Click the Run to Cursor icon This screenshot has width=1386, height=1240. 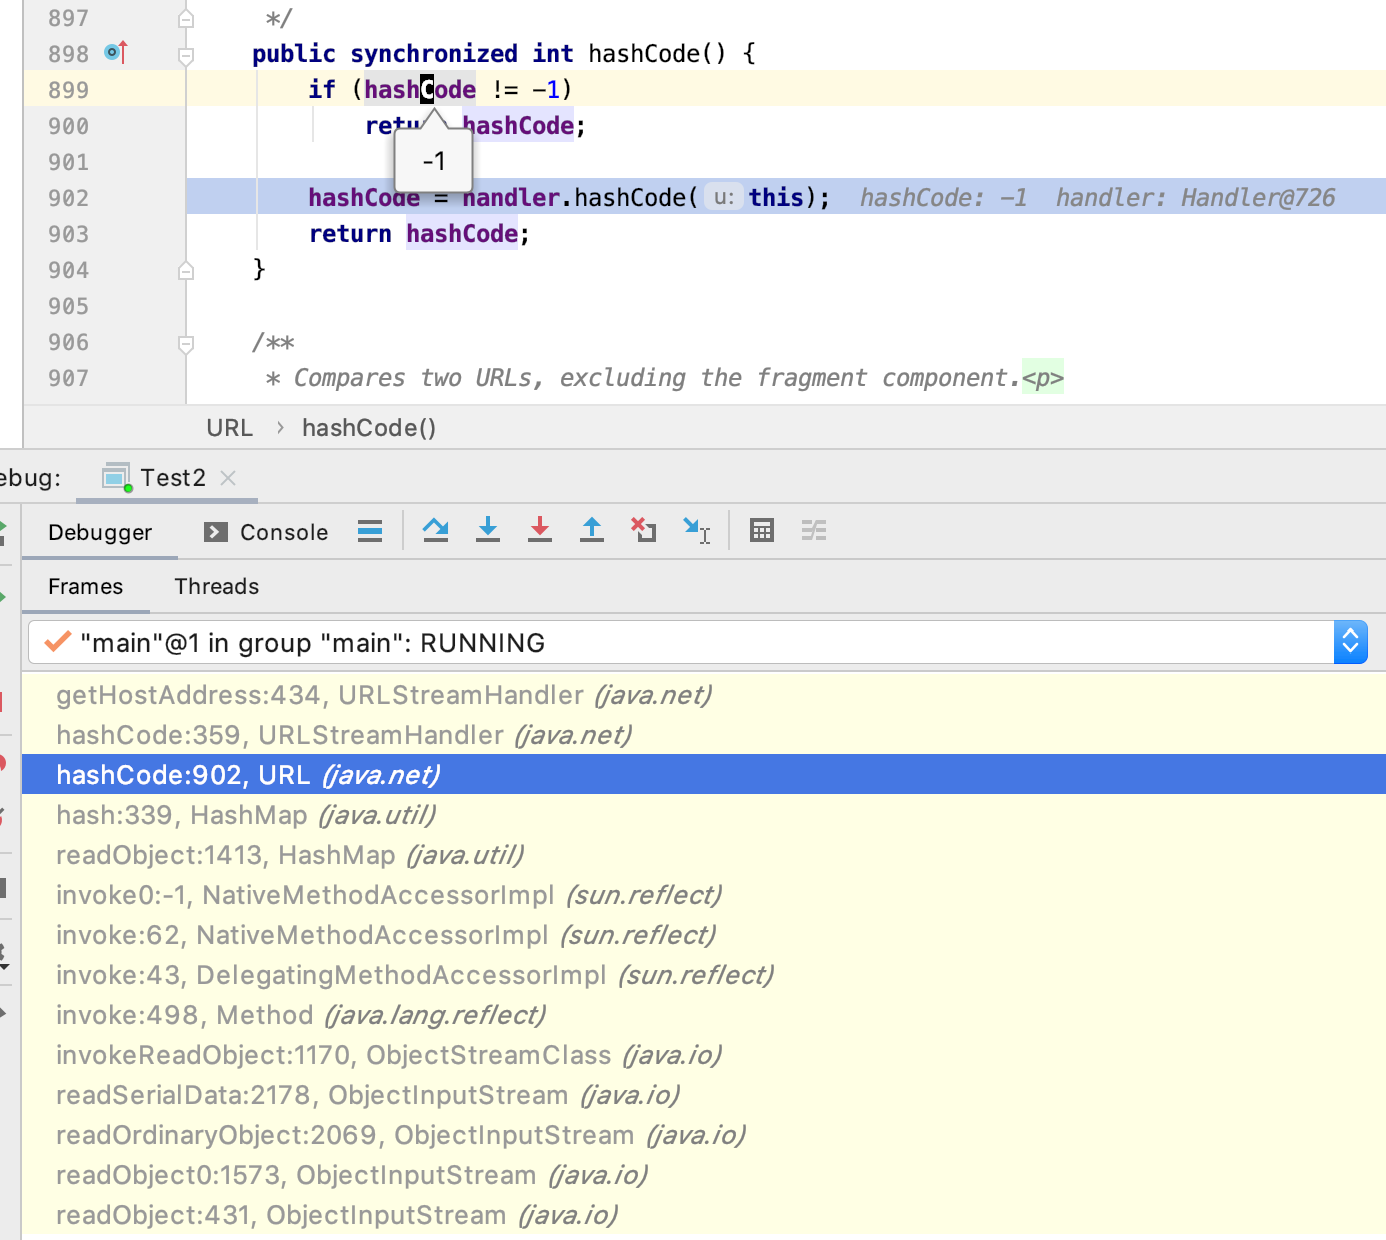pyautogui.click(x=696, y=530)
